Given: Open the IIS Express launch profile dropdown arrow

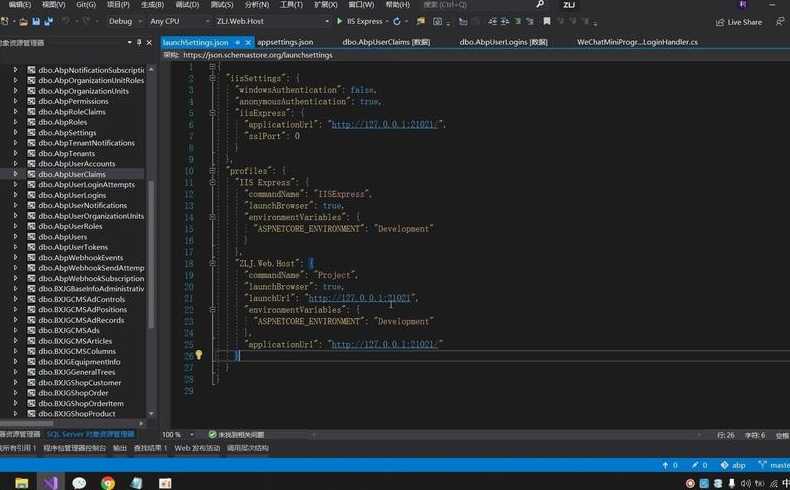Looking at the screenshot, I should (387, 21).
